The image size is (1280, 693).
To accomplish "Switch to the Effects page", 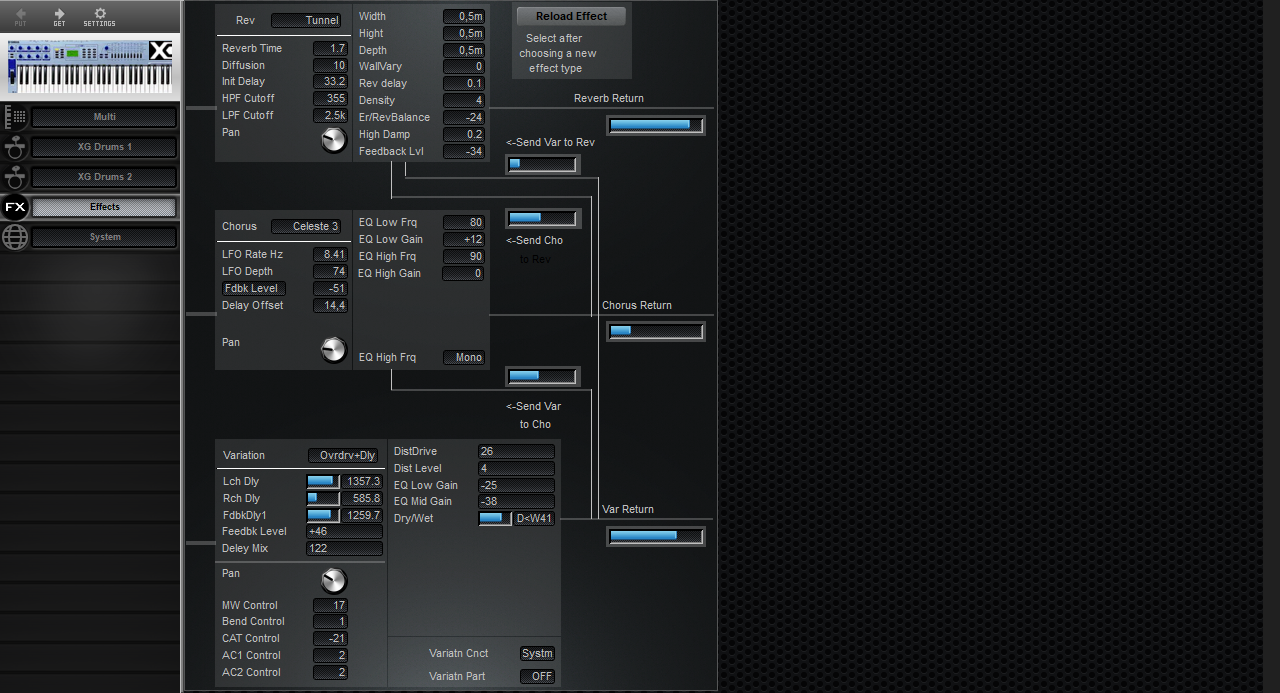I will tap(104, 207).
